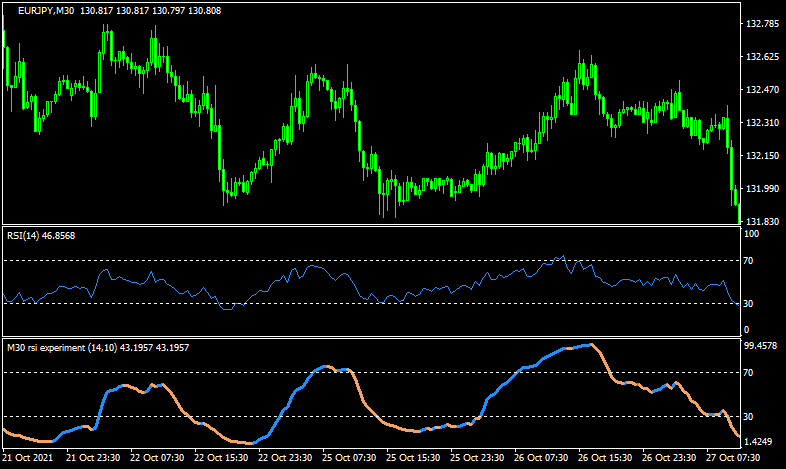
Task: Click the 21 Oct 23:30 time label
Action: (x=93, y=457)
